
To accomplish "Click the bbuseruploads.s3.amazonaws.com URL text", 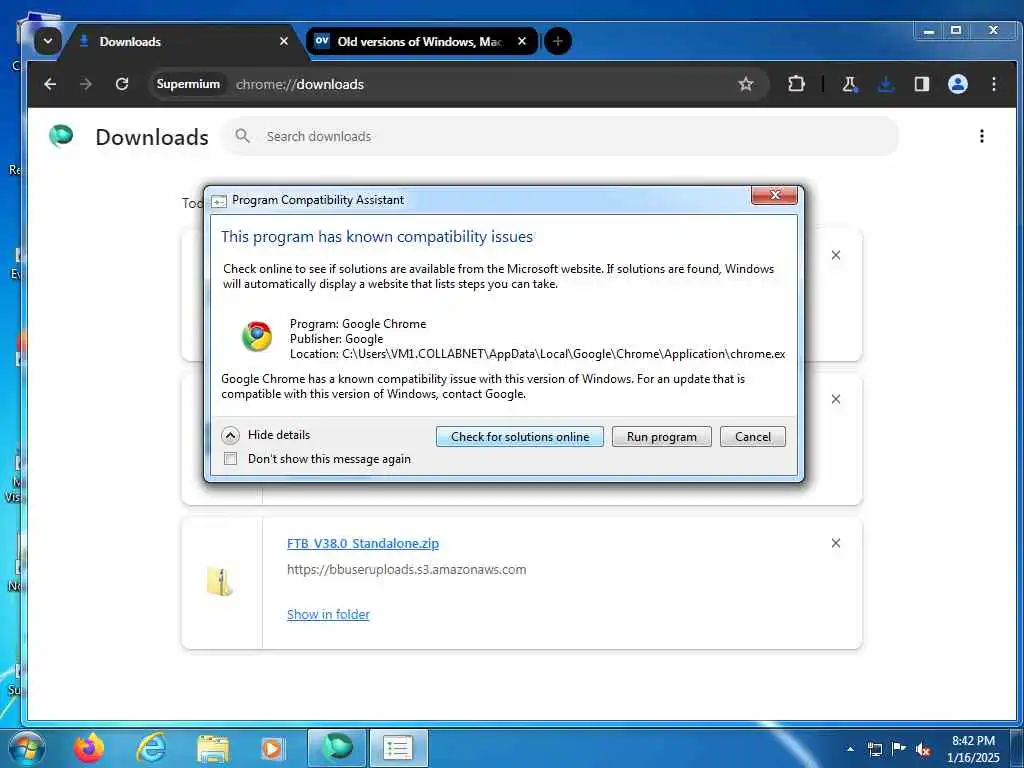I will click(x=406, y=569).
